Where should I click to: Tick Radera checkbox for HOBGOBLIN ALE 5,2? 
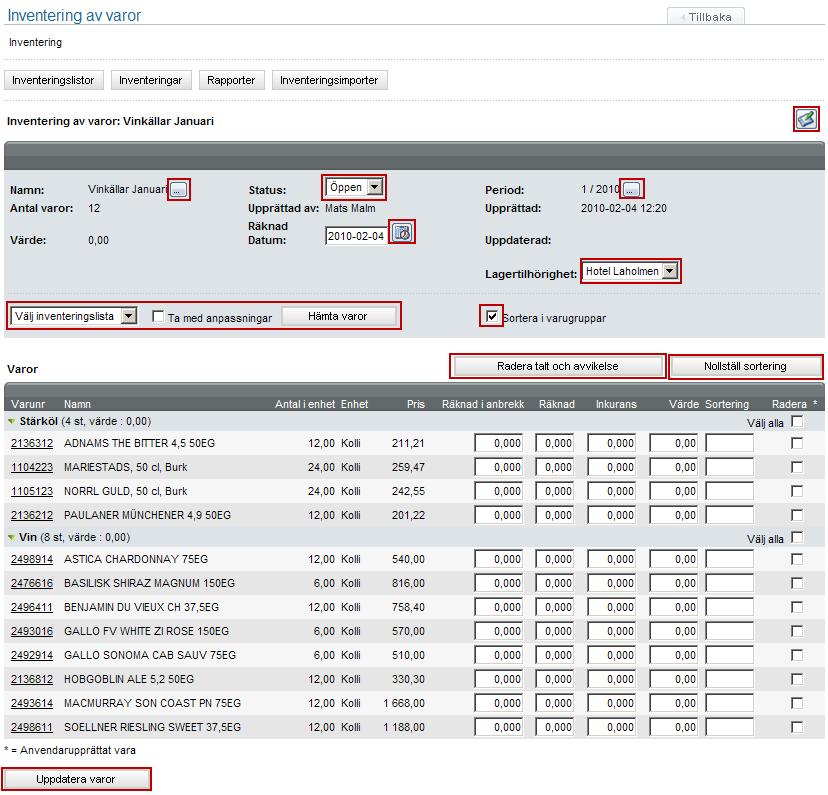tap(797, 679)
